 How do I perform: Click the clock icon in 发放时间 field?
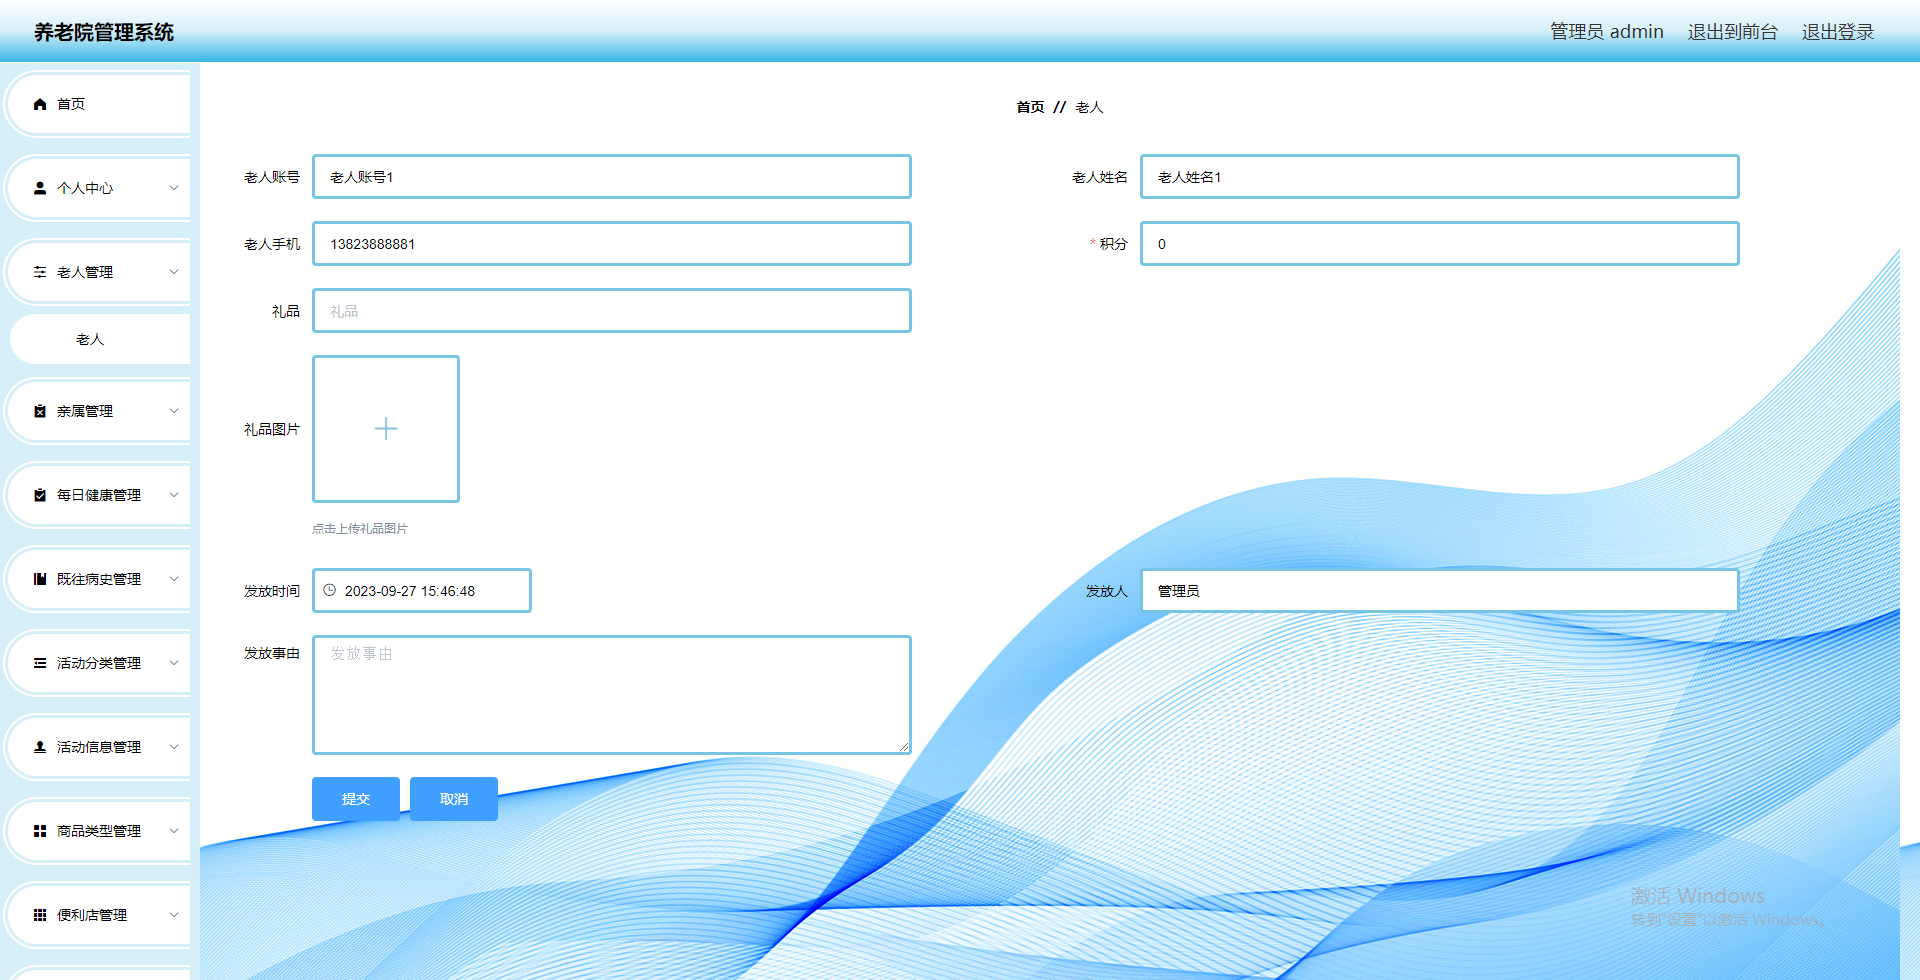330,590
